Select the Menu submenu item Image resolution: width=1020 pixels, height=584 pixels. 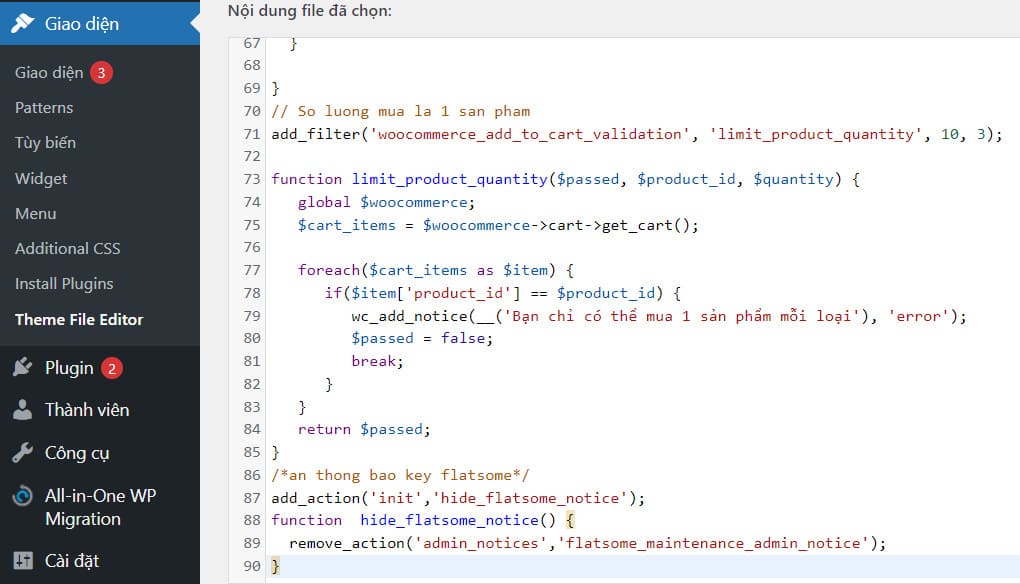click(x=35, y=214)
